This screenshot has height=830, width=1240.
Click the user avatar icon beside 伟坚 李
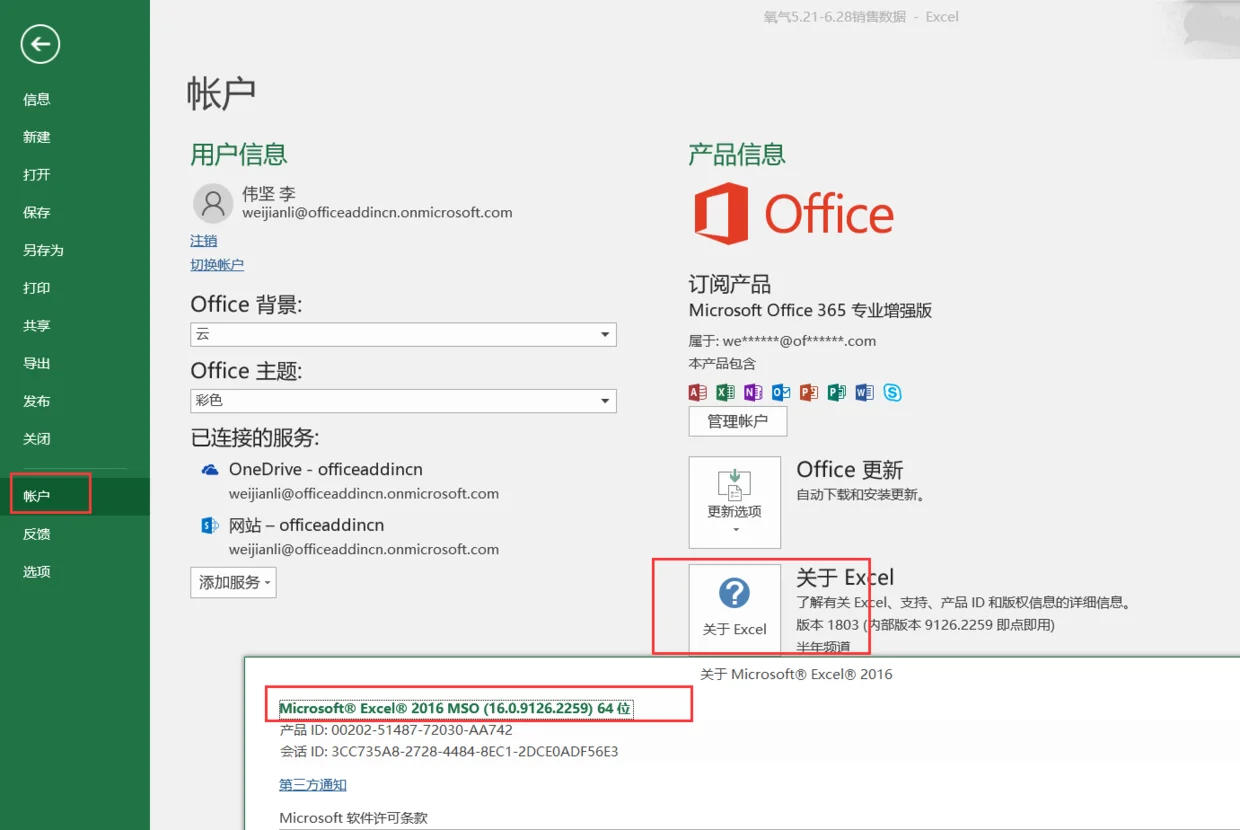[212, 203]
